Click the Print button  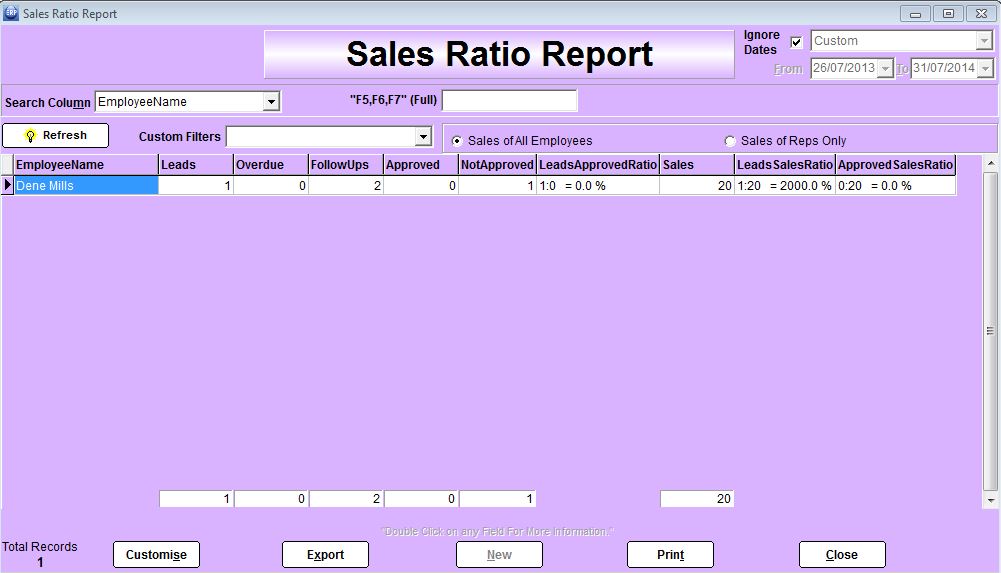(x=670, y=555)
